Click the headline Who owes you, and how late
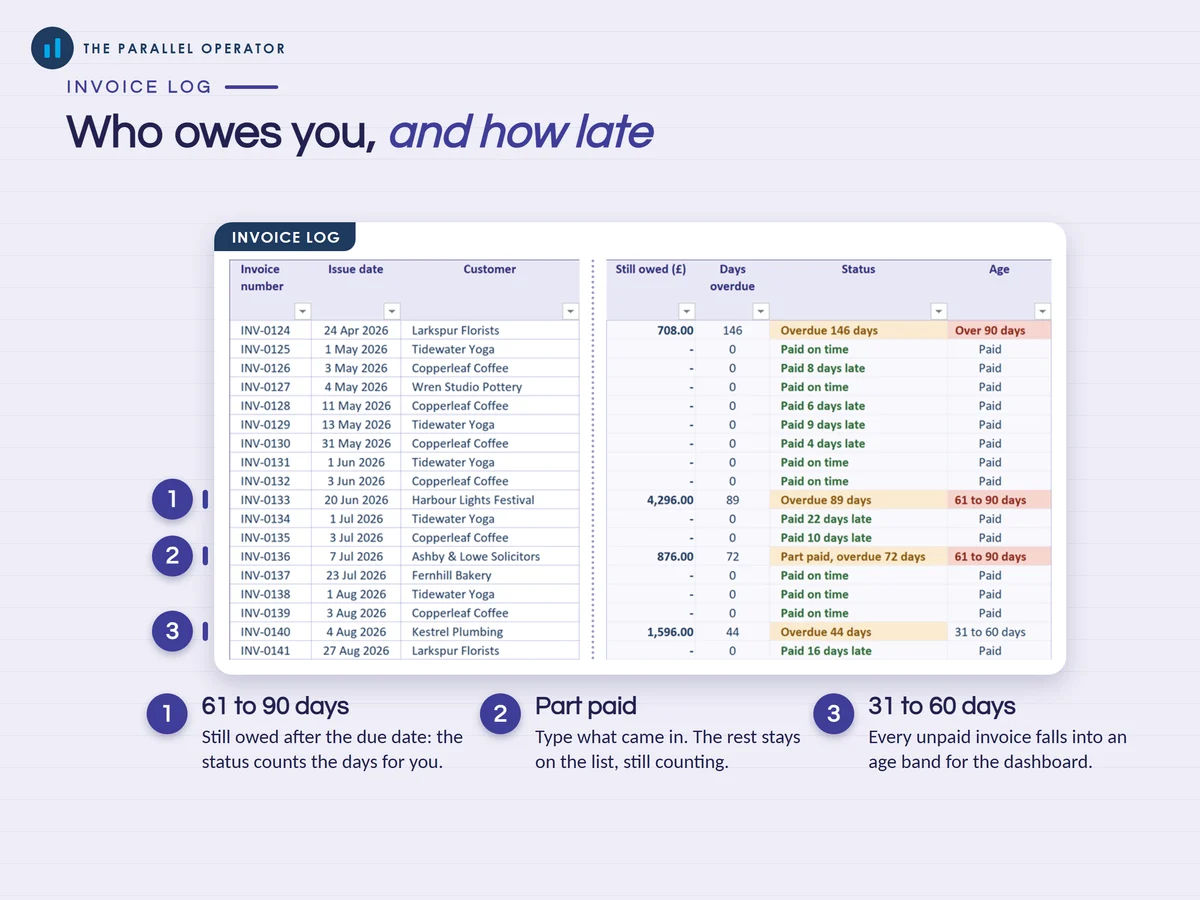The height and width of the screenshot is (900, 1200). (x=360, y=131)
